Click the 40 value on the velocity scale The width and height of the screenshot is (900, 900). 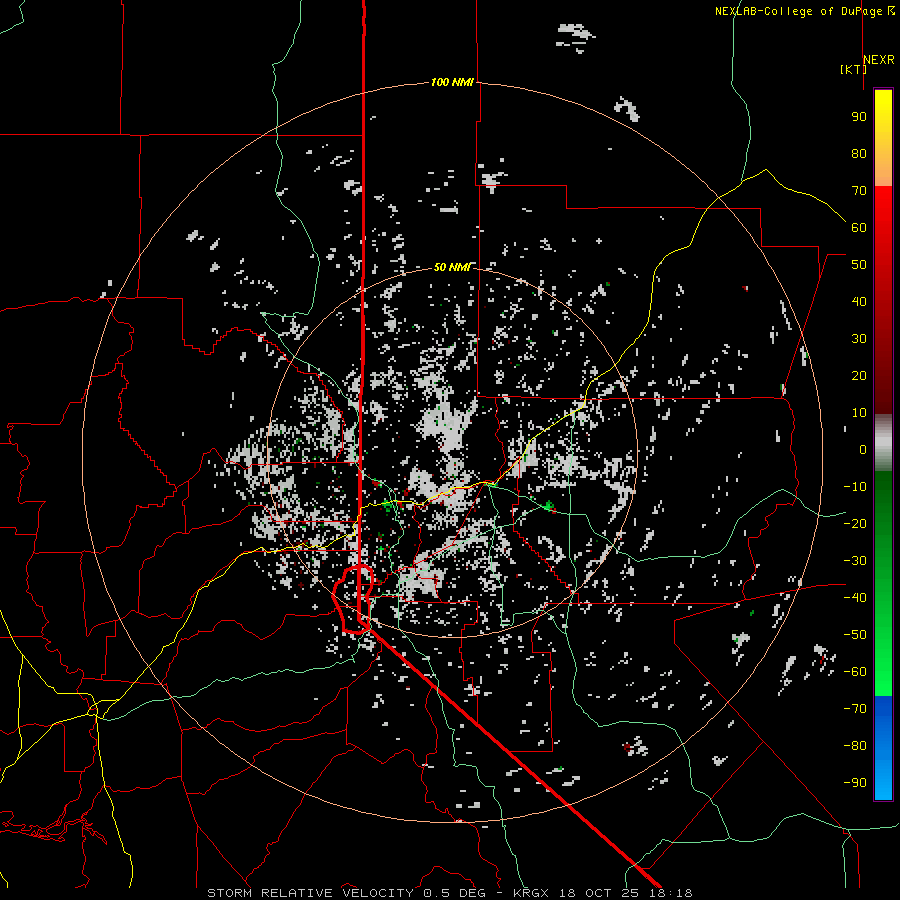tap(859, 301)
